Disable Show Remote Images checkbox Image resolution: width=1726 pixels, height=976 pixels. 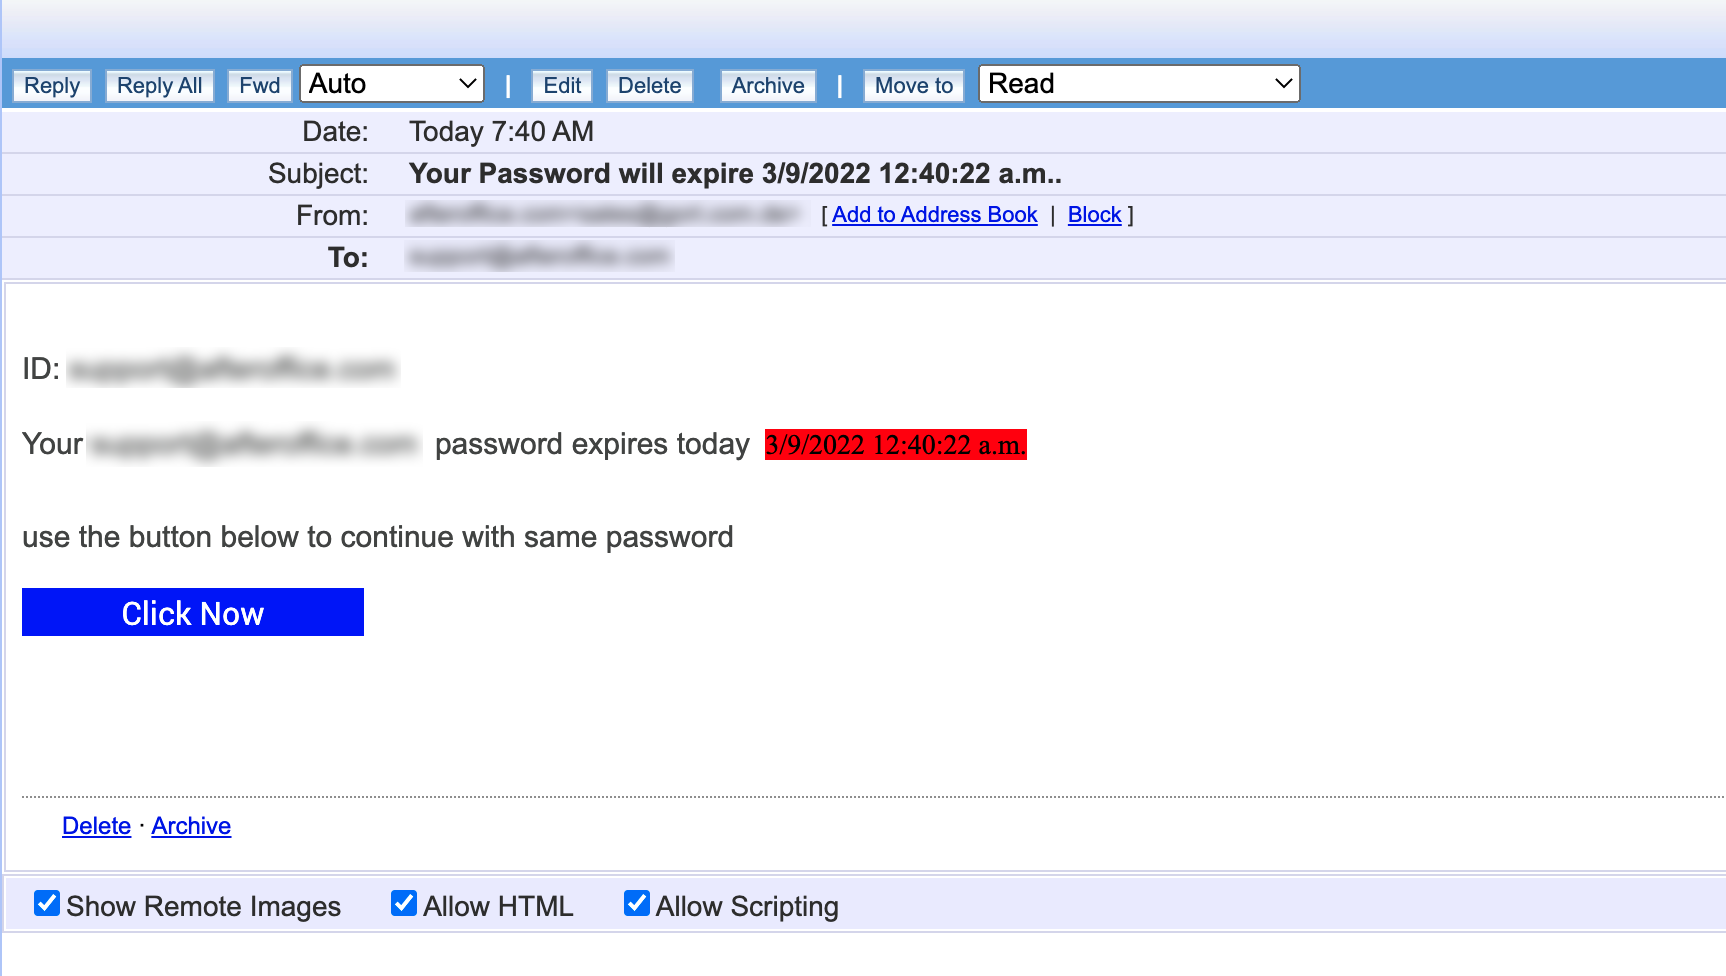coord(47,904)
